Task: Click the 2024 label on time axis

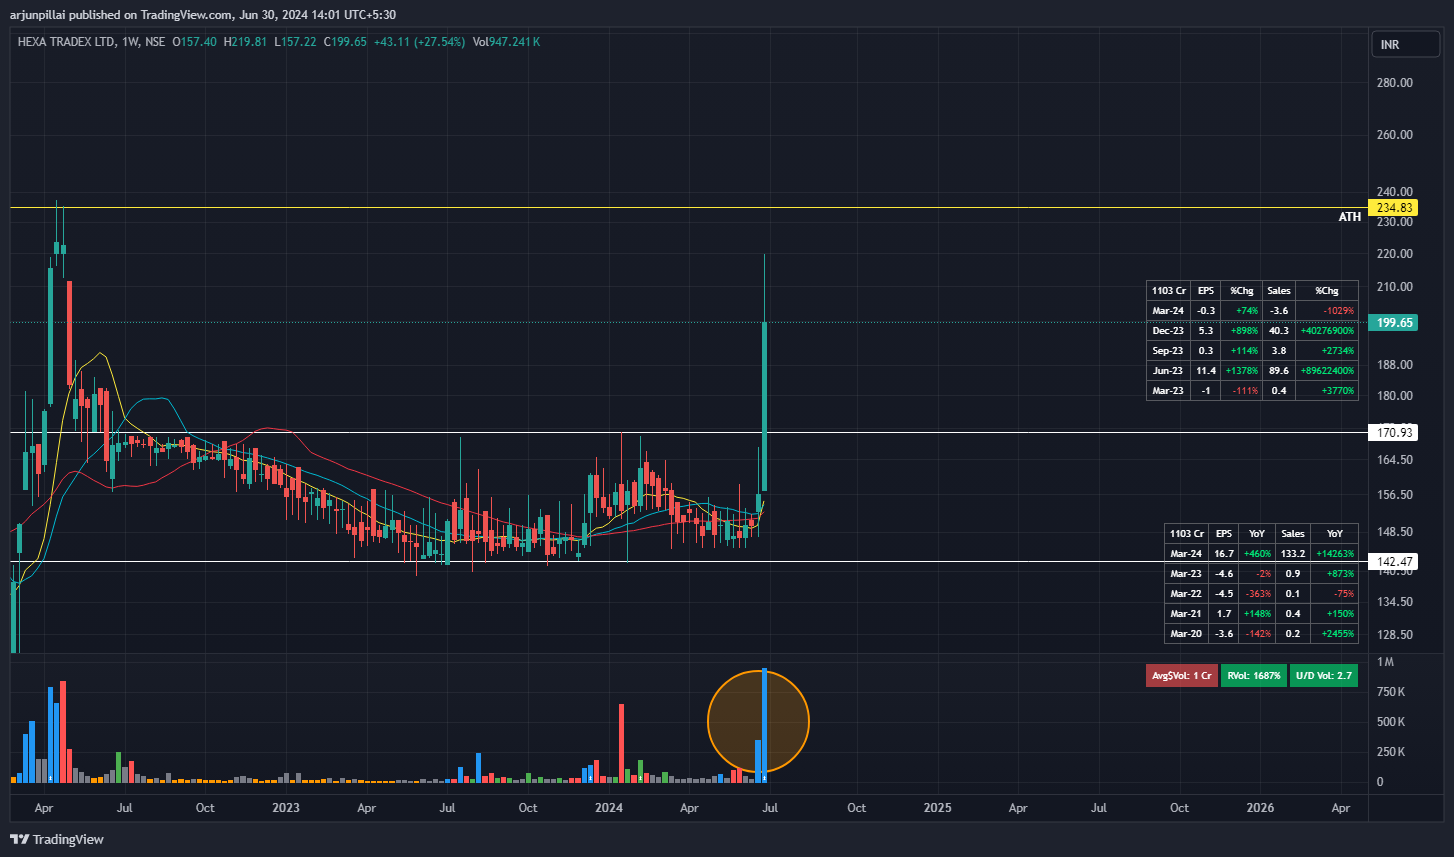Action: [x=608, y=807]
